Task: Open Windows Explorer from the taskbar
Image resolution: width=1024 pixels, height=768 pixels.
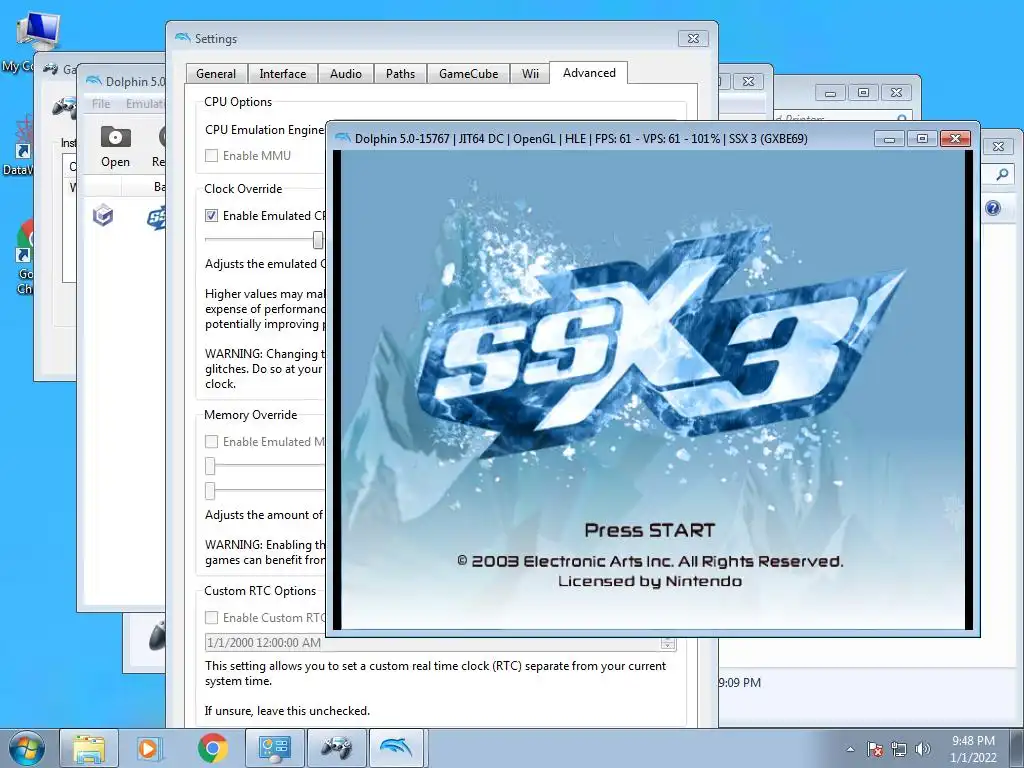Action: tap(89, 748)
